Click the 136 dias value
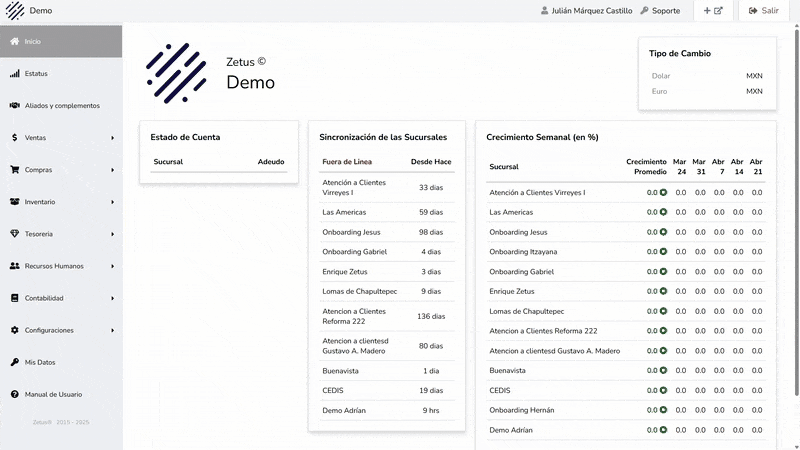Screen dimensions: 800x450 pyautogui.click(x=431, y=316)
